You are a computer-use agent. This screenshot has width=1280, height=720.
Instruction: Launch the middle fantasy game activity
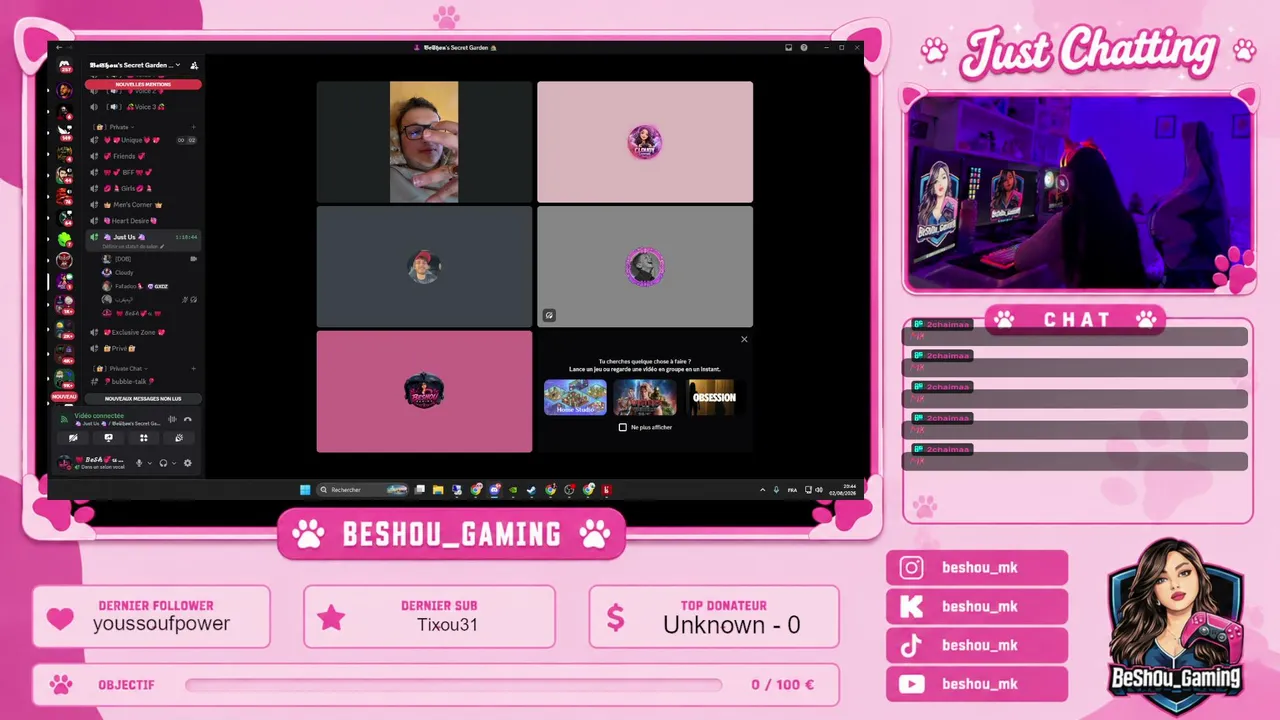645,397
